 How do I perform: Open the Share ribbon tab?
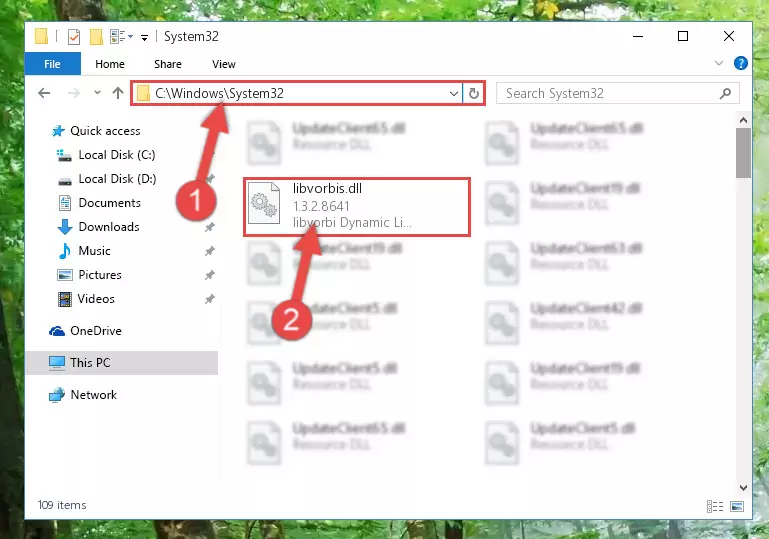(x=168, y=64)
